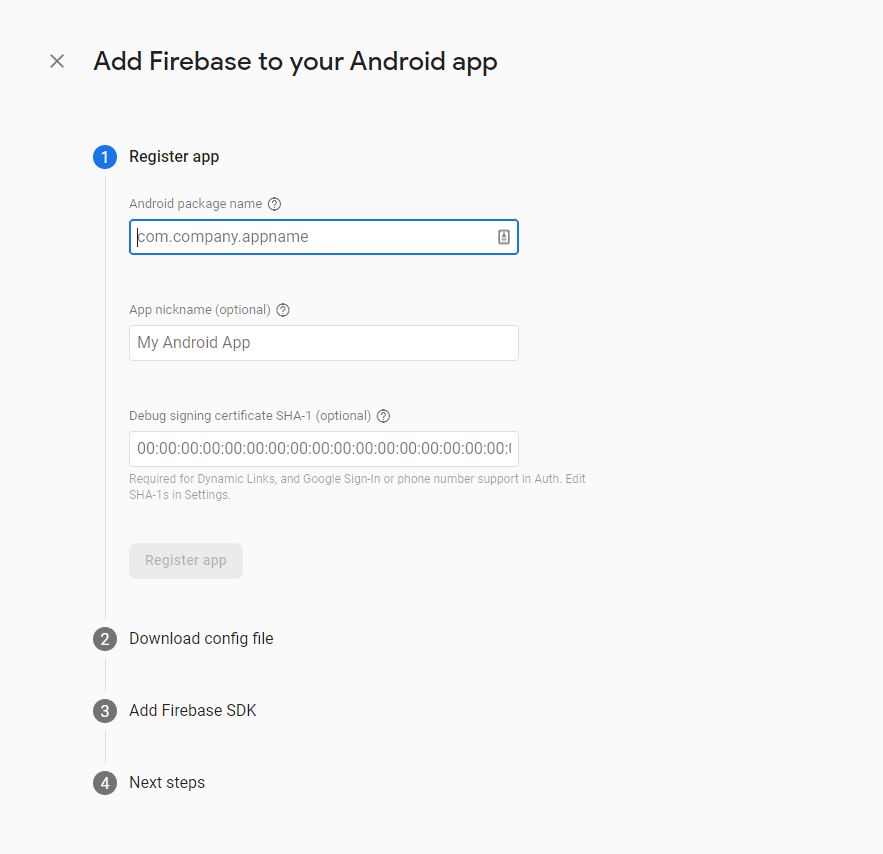The image size is (883, 854).
Task: Click the Android package name label
Action: click(x=196, y=204)
